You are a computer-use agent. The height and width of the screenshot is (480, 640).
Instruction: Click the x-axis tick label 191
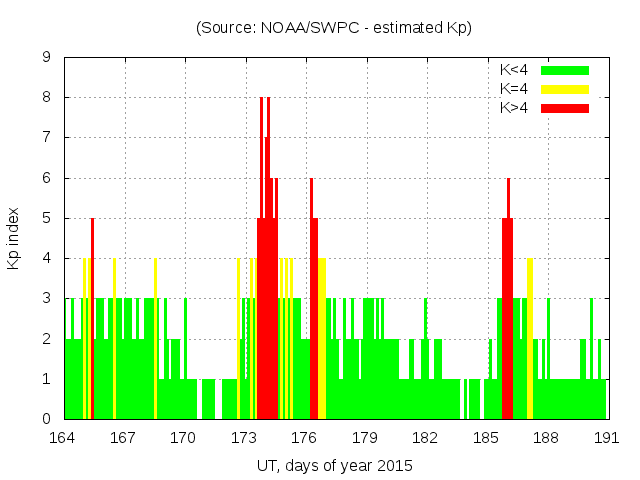tap(606, 437)
